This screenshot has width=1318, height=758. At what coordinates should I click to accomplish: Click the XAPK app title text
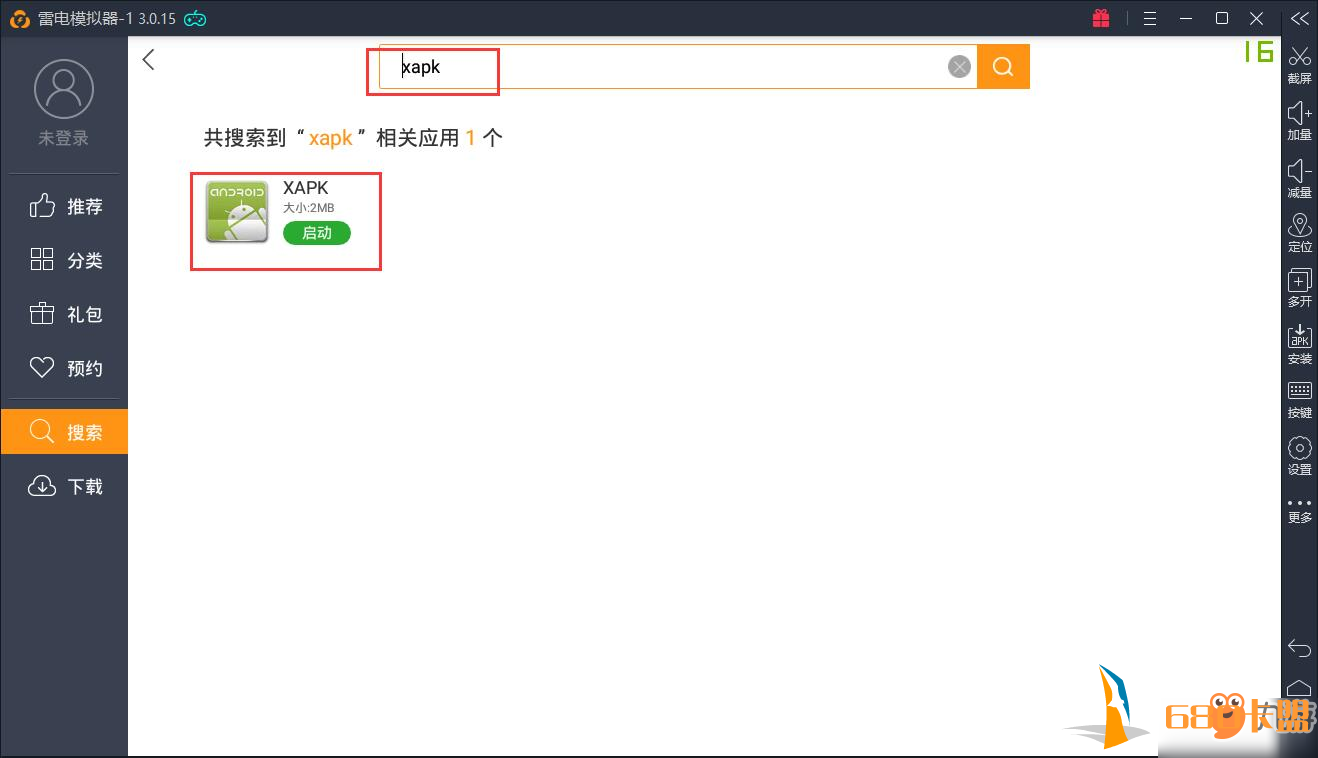(306, 188)
